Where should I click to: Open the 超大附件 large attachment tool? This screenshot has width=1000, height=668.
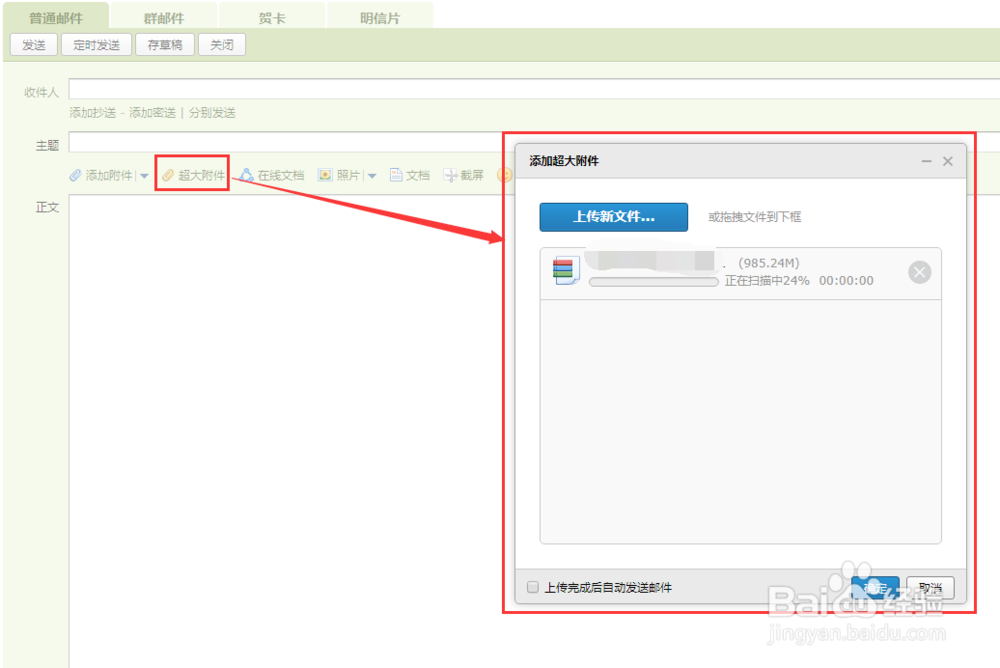(192, 174)
